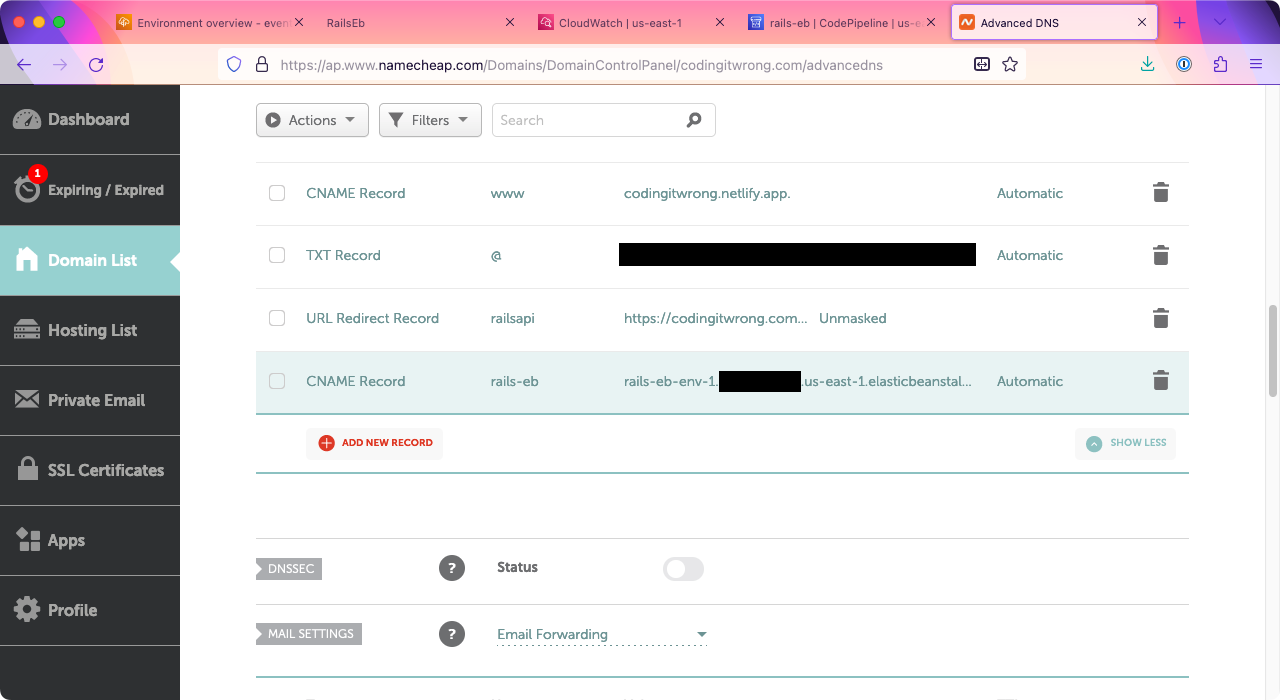Click the elasticbeanstalk CNAME value
The height and width of the screenshot is (700, 1280).
pyautogui.click(x=798, y=381)
